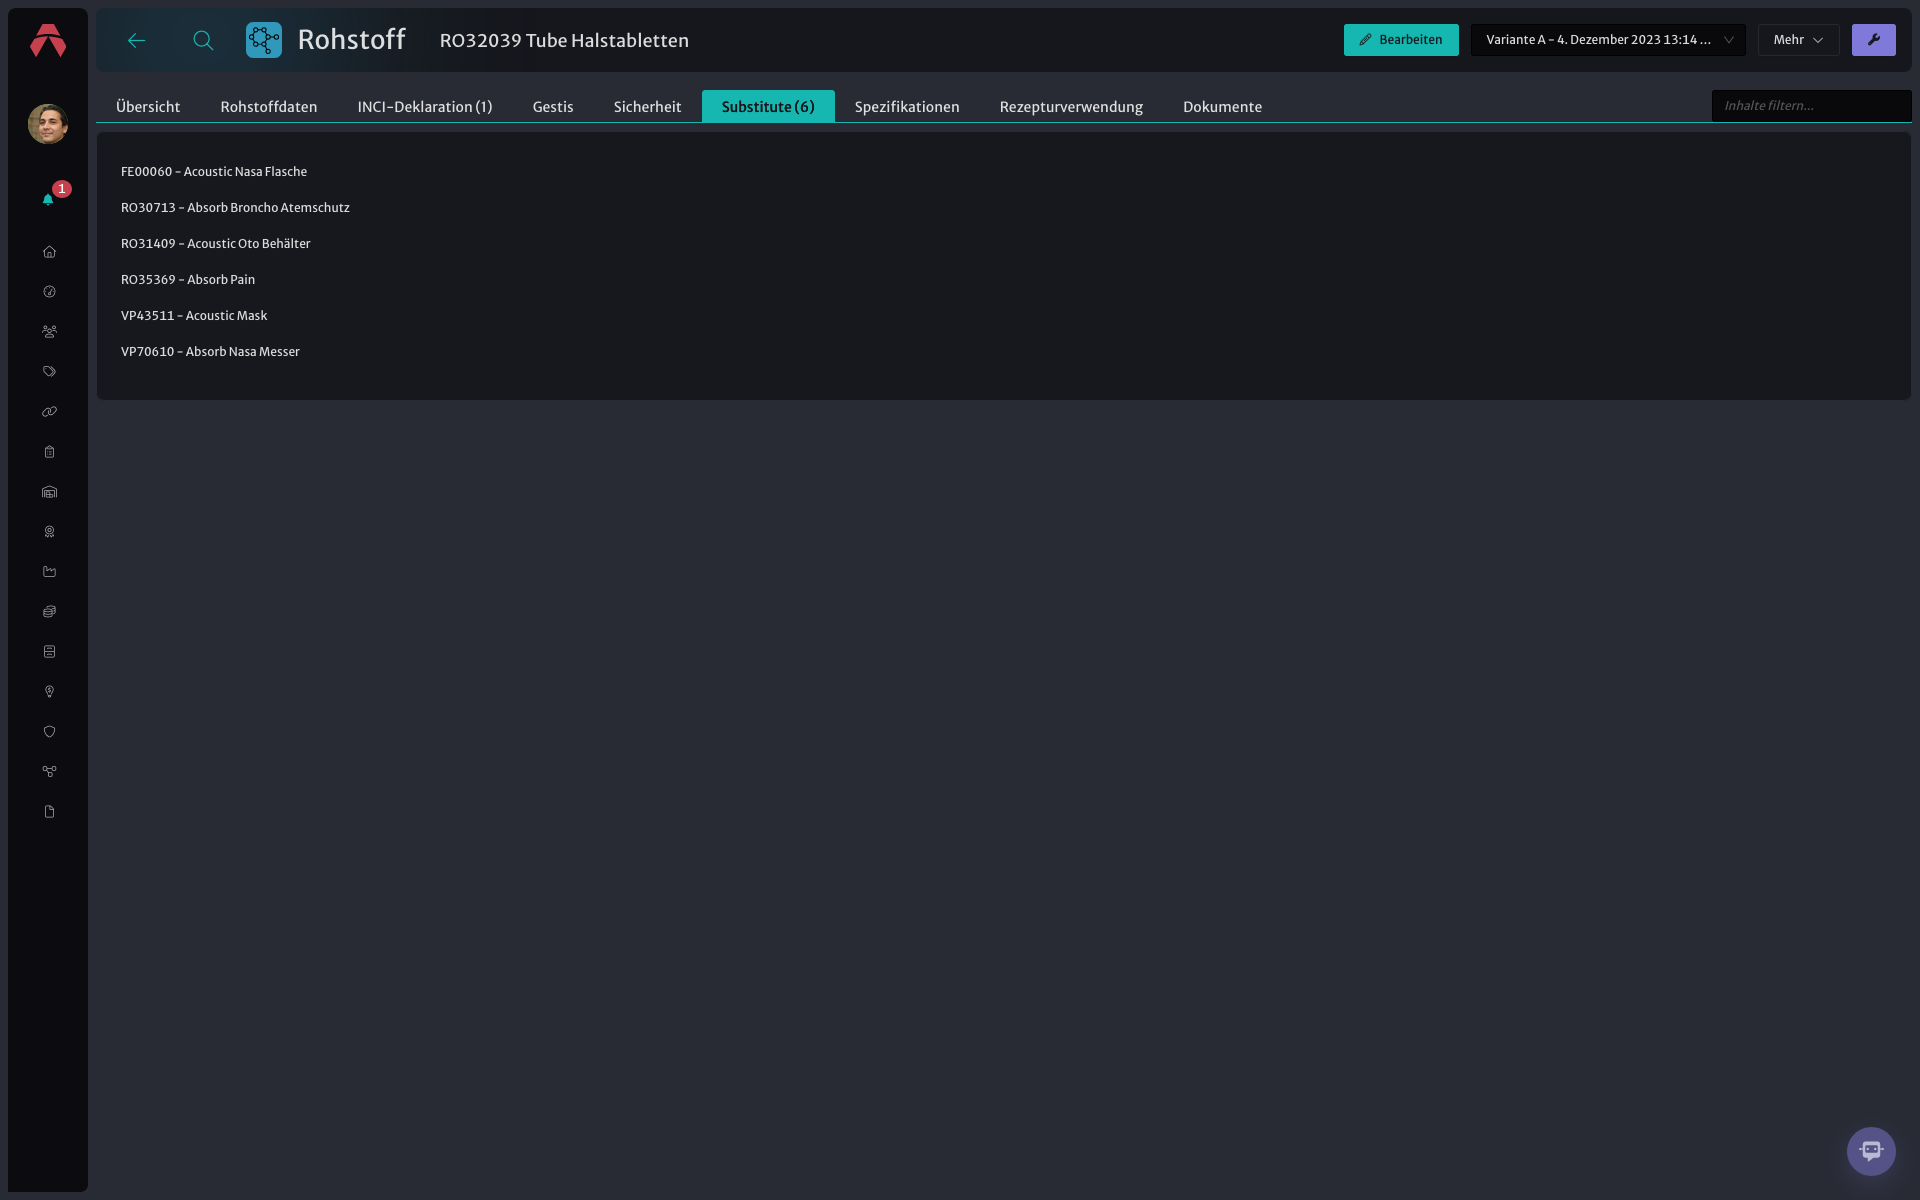The height and width of the screenshot is (1200, 1920).
Task: Open the INCI-Deklaration (1) tab
Action: (x=425, y=107)
